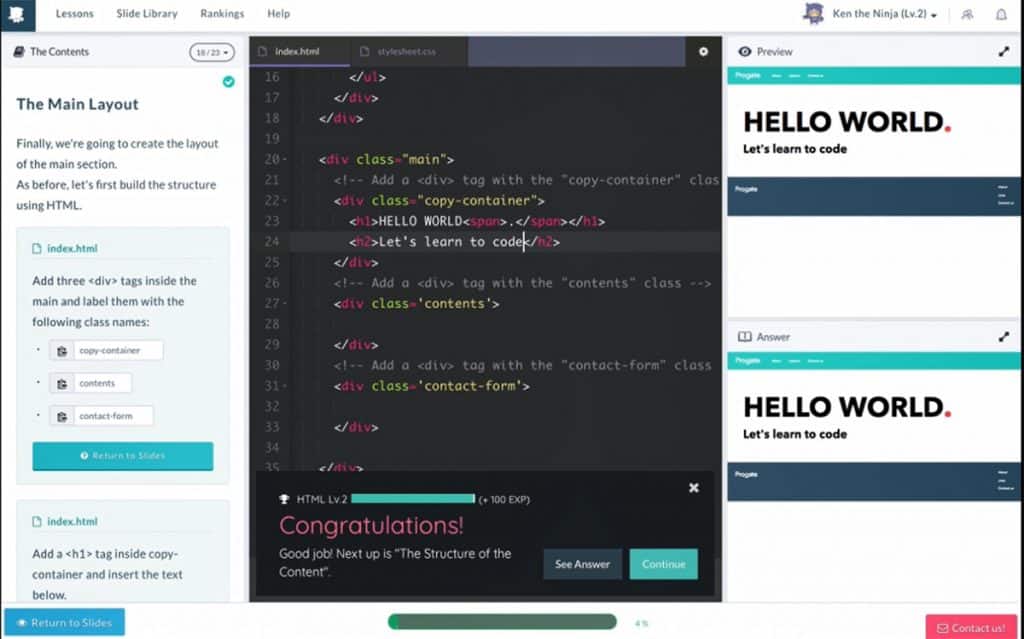Expand the Preview panel fullscreen
1024x639 pixels.
coord(1004,52)
